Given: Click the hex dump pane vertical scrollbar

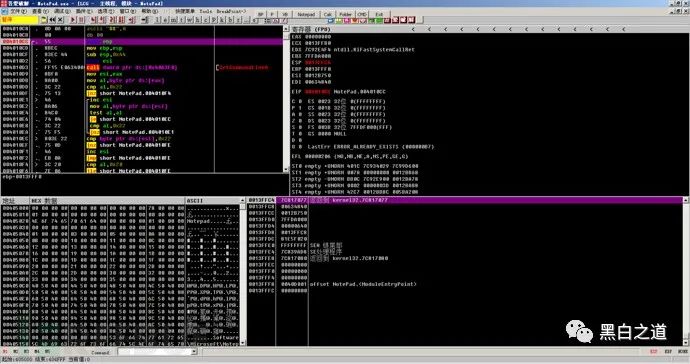Looking at the screenshot, I should coord(242,273).
